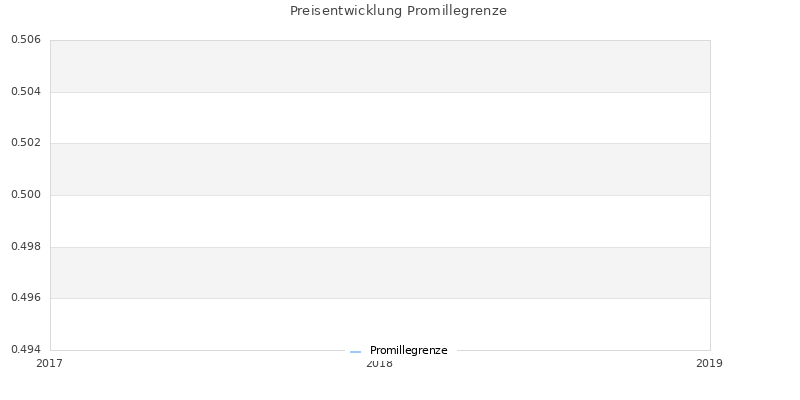800x400 pixels.
Task: Click the gray band between 0.496 and 0.498
Action: click(x=380, y=273)
